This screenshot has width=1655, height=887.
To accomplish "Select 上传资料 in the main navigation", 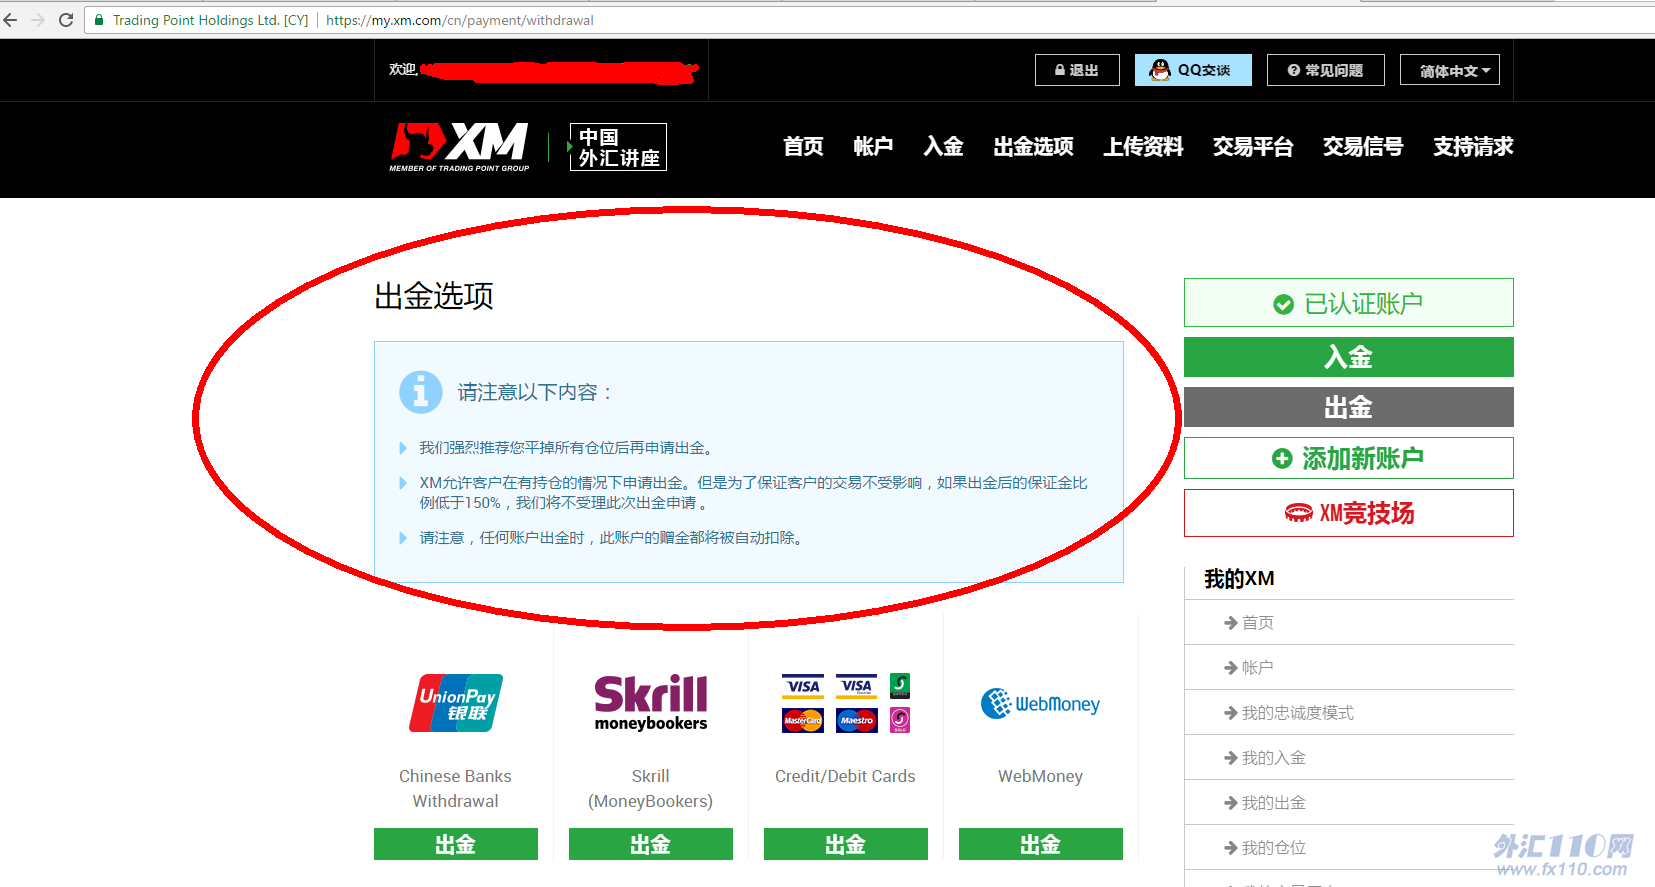I will (1143, 147).
